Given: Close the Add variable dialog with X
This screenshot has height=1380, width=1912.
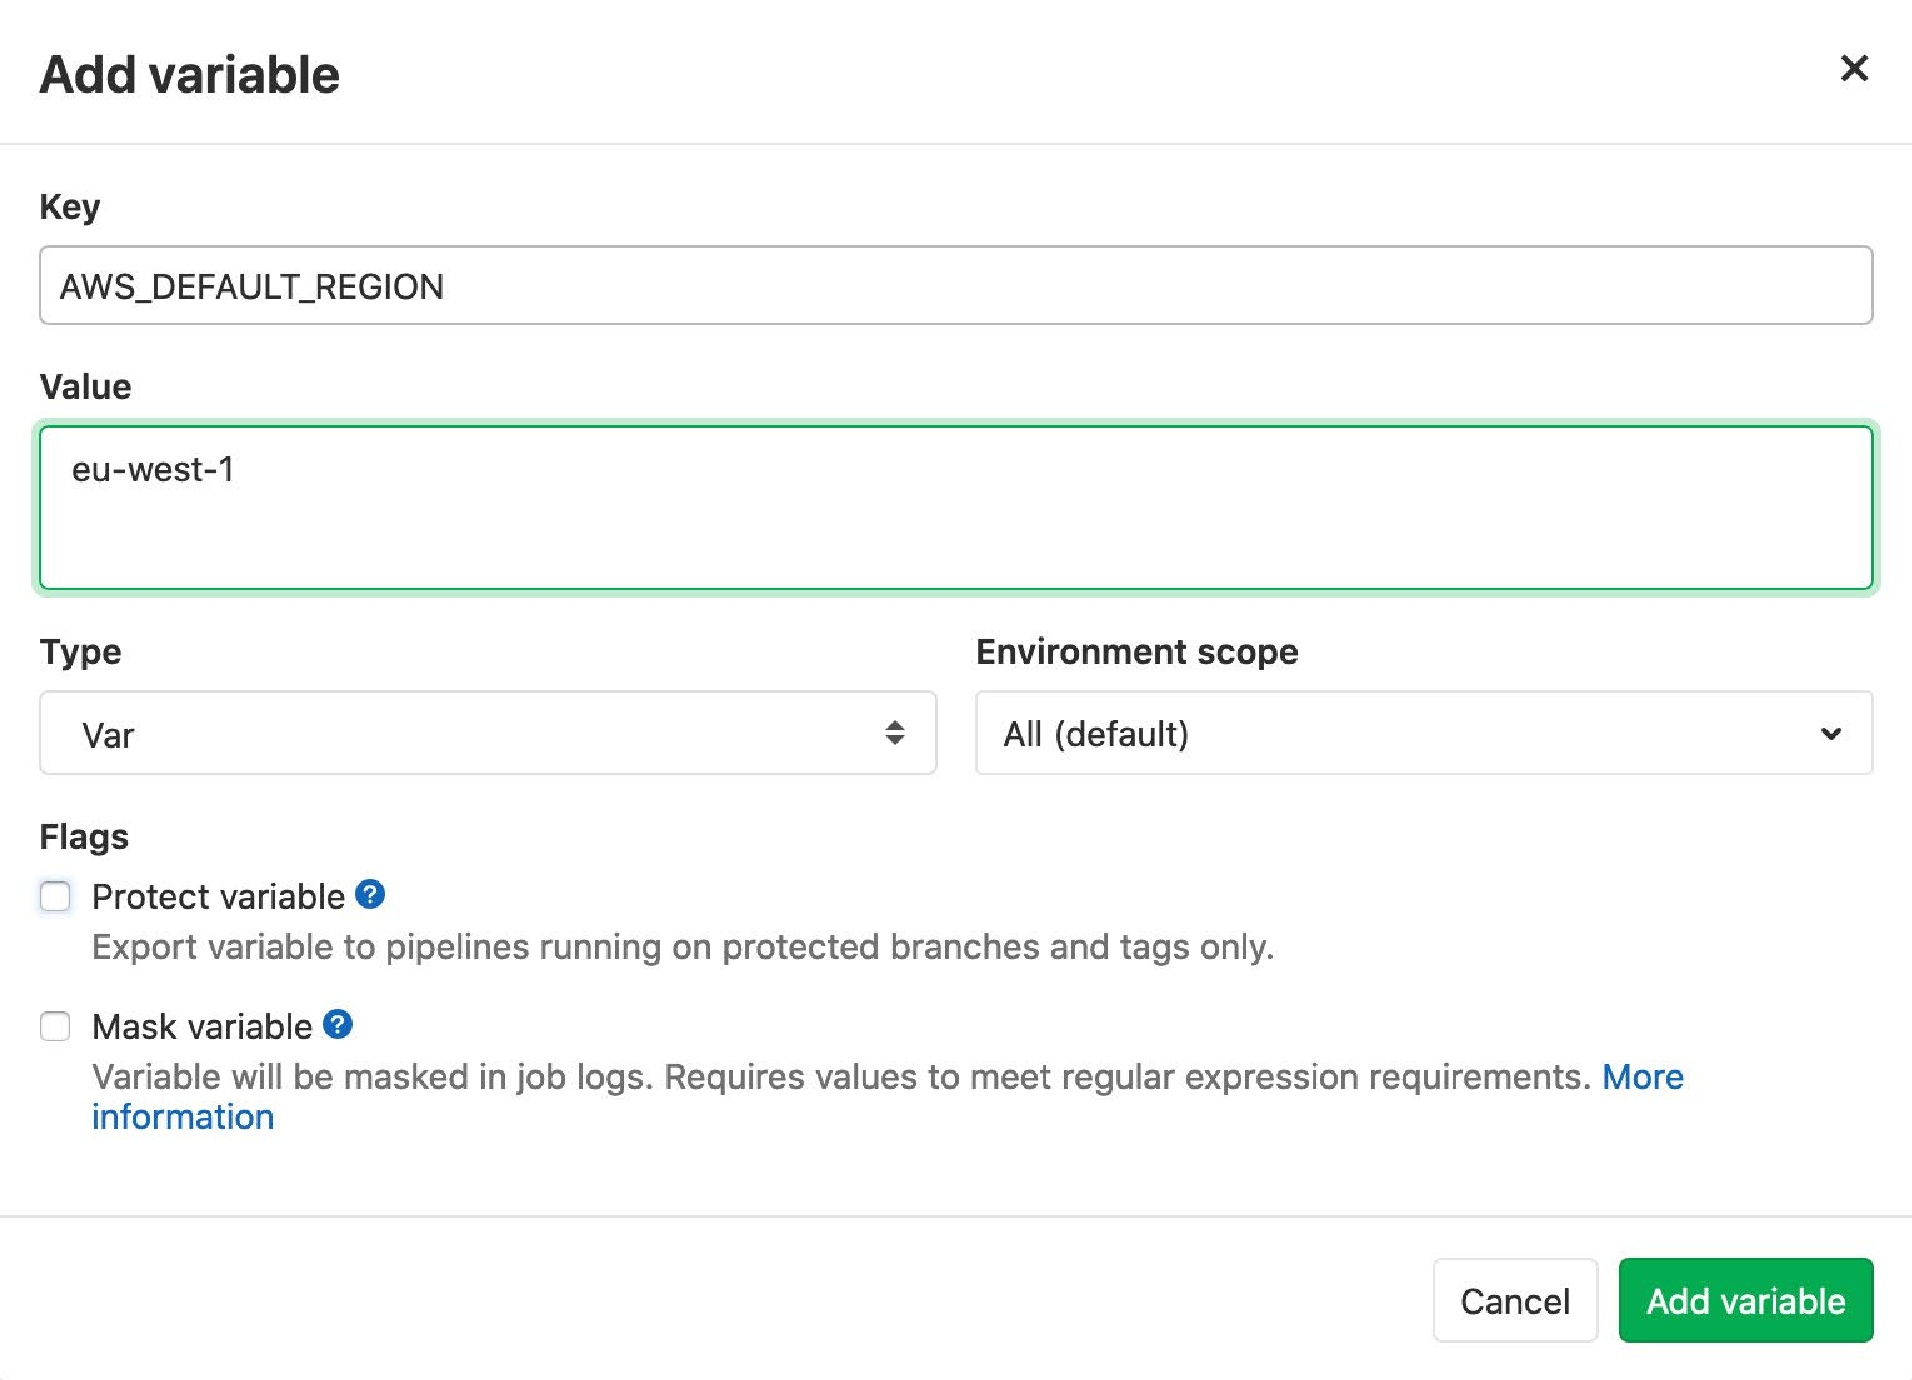Looking at the screenshot, I should pos(1854,68).
